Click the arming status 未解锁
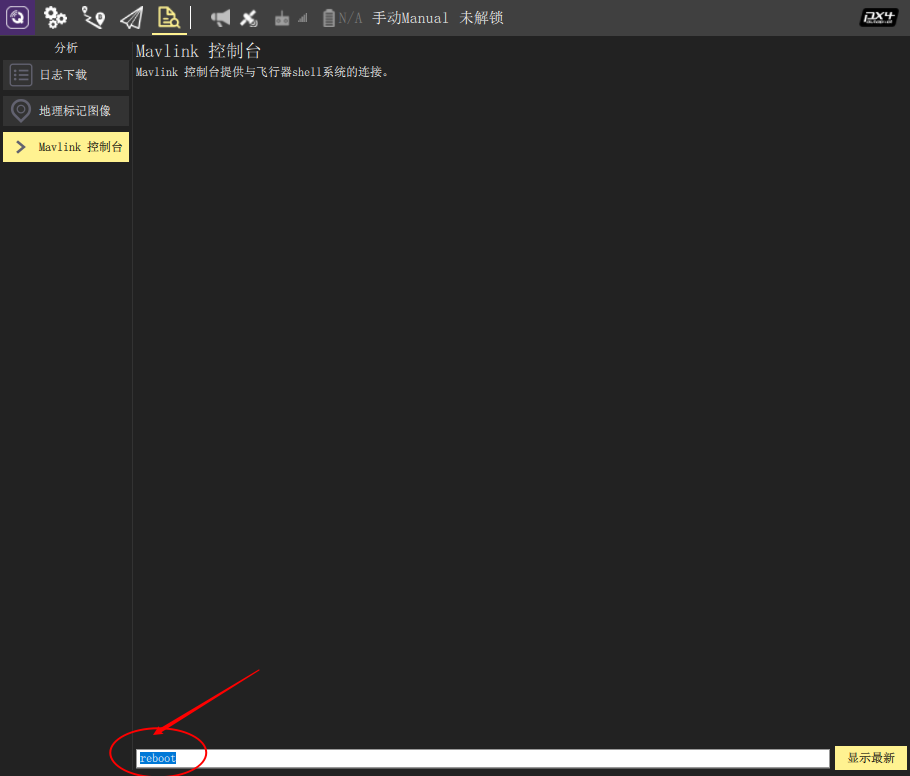Viewport: 910px width, 776px height. click(x=481, y=18)
